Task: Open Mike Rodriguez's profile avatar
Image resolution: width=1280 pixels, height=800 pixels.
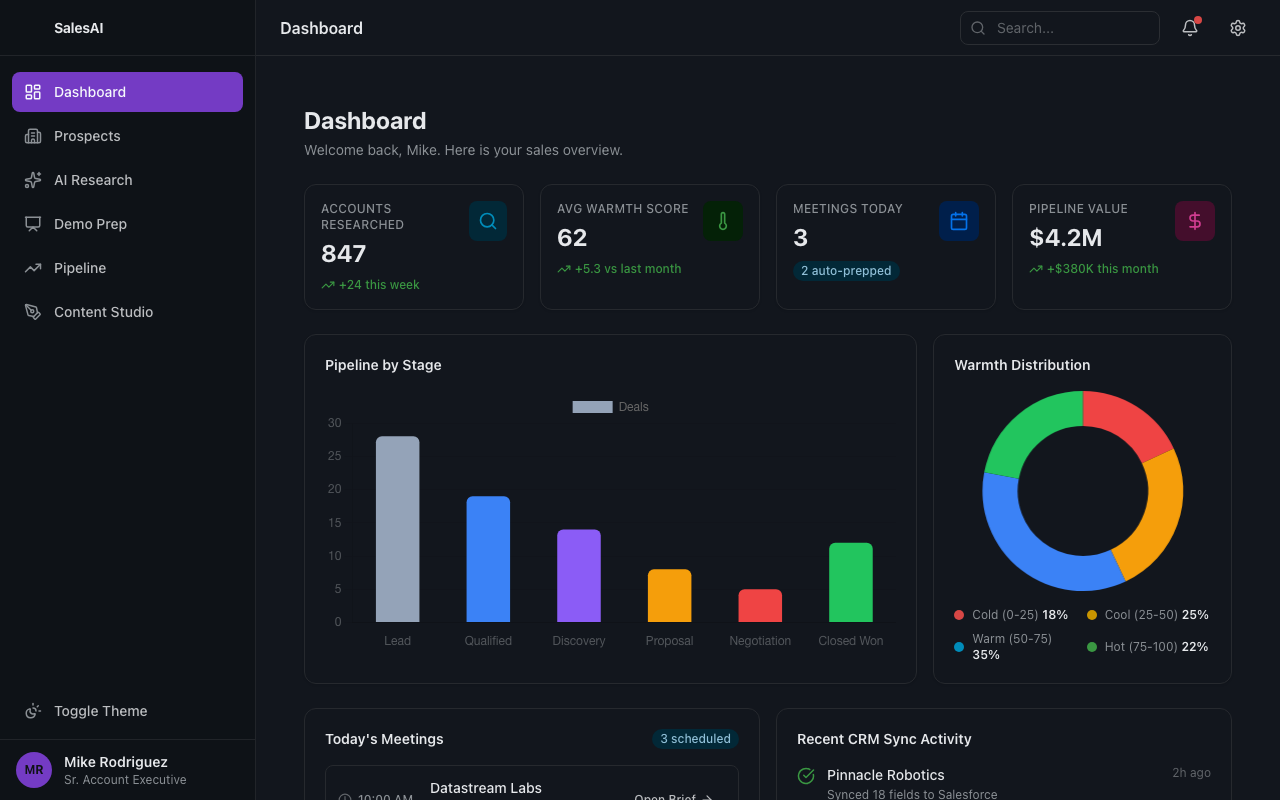Action: pos(33,770)
